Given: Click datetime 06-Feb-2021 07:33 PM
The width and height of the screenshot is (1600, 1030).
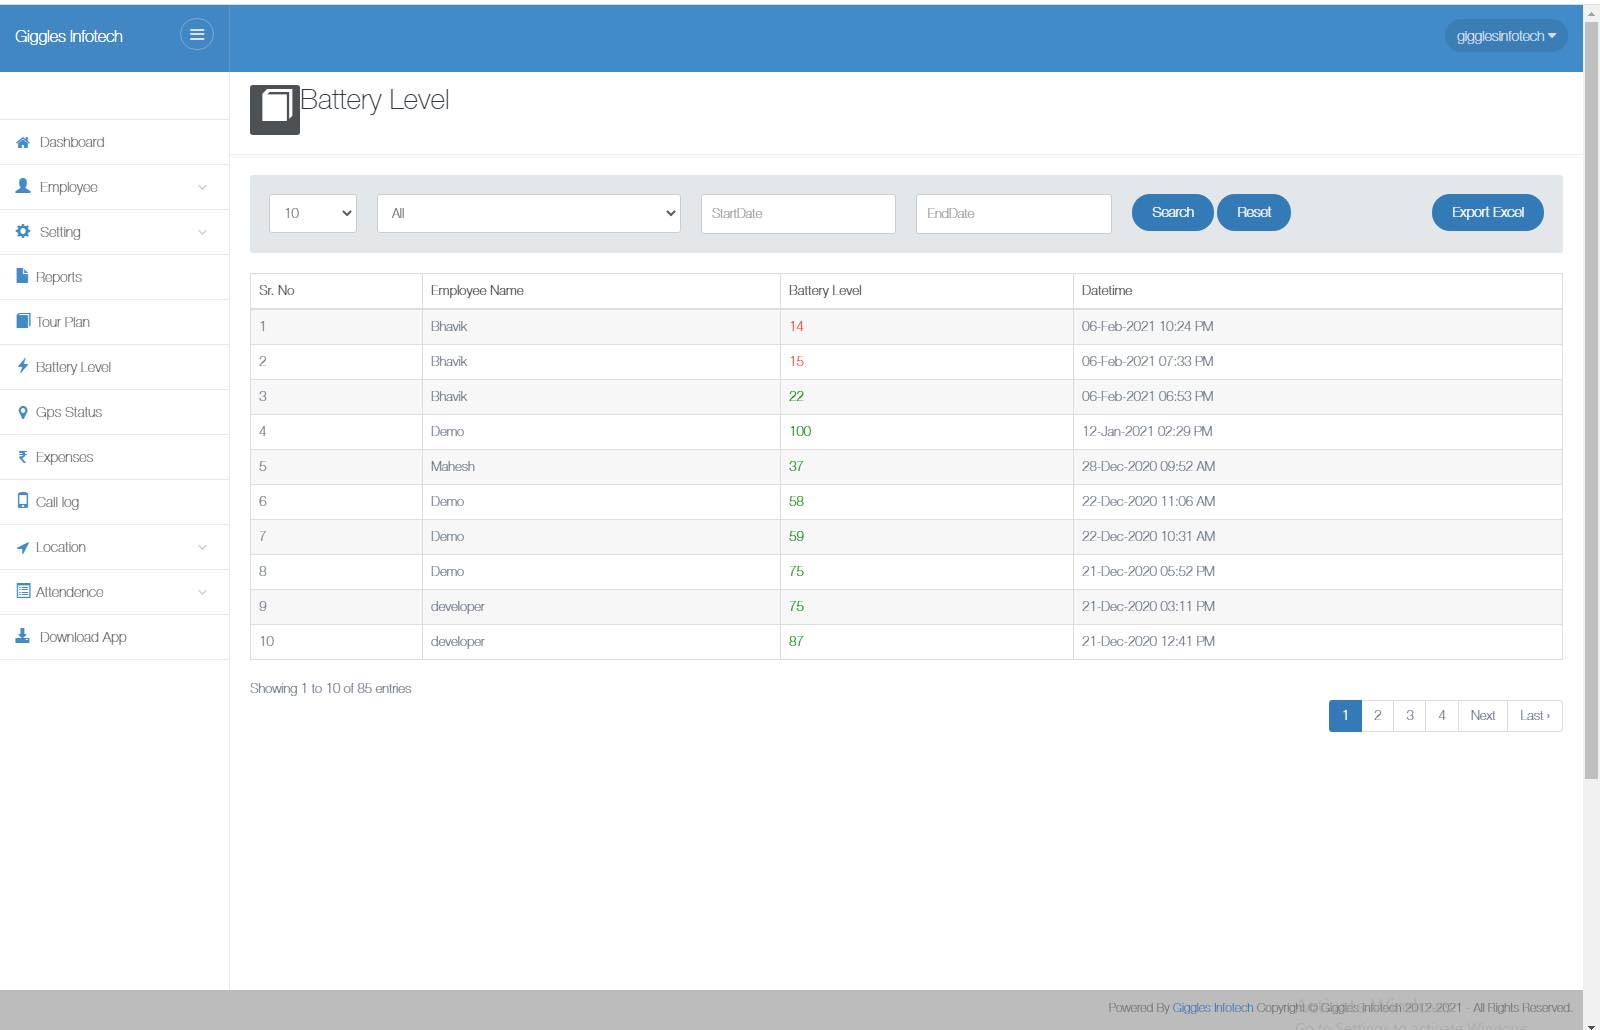Looking at the screenshot, I should (x=1147, y=361).
